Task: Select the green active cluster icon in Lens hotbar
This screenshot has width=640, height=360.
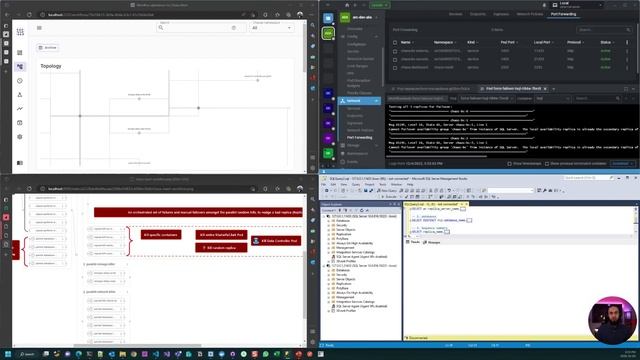Action: [x=328, y=33]
